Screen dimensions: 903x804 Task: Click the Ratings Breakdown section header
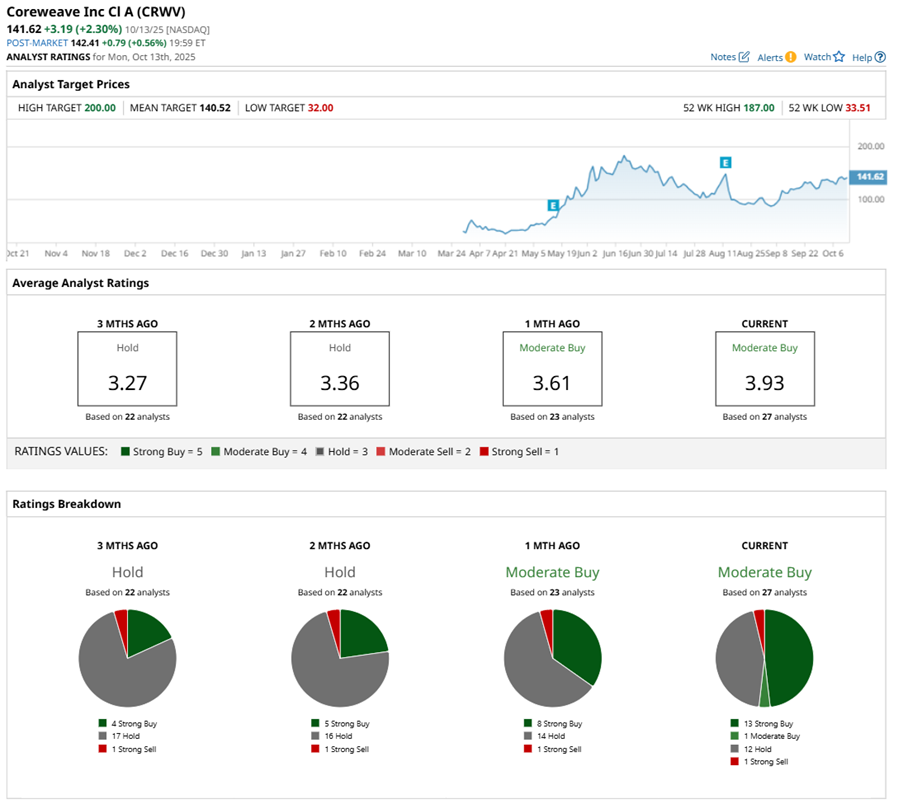[x=66, y=504]
